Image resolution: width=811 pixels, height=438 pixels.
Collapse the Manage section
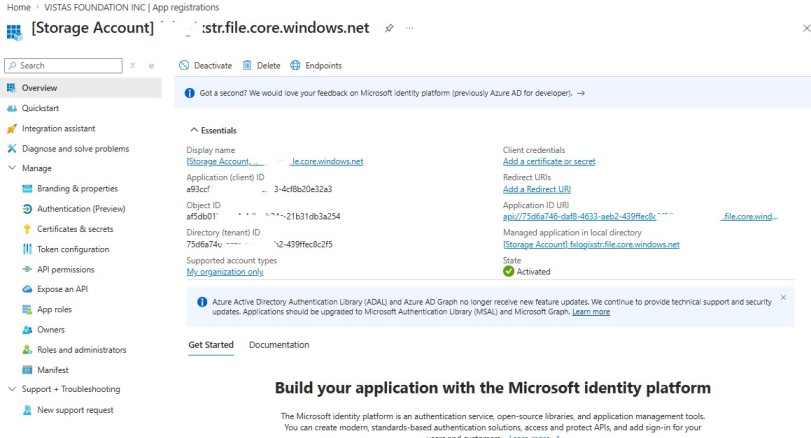click(x=12, y=168)
